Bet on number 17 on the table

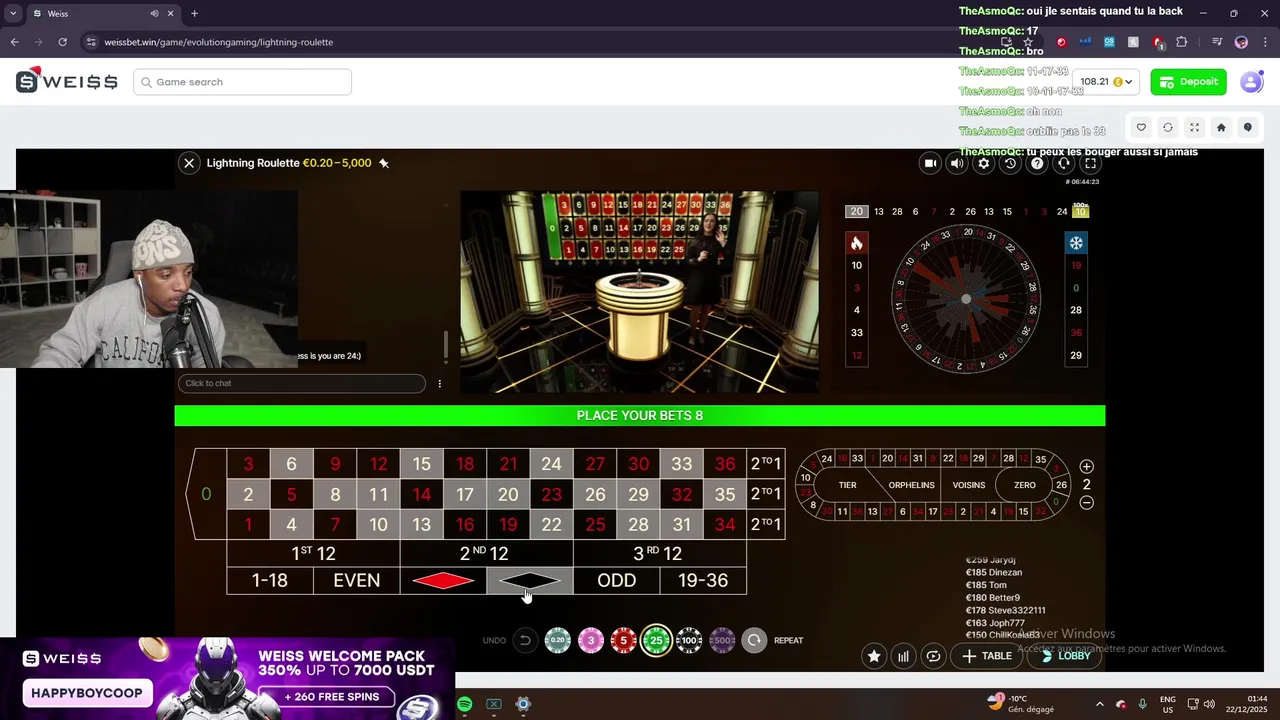pos(465,494)
